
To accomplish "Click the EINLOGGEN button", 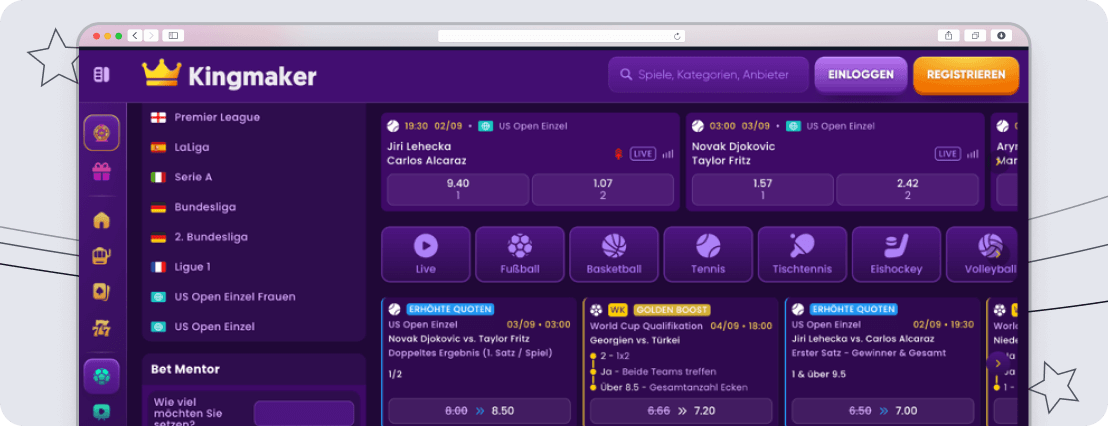I will tap(861, 74).
